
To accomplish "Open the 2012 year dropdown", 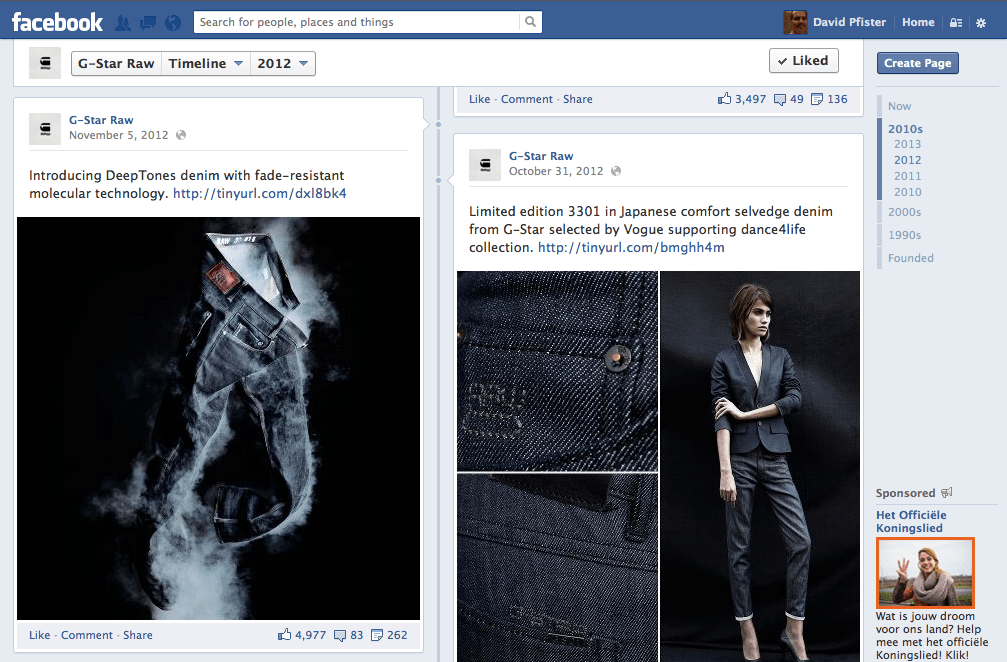I will (x=283, y=64).
